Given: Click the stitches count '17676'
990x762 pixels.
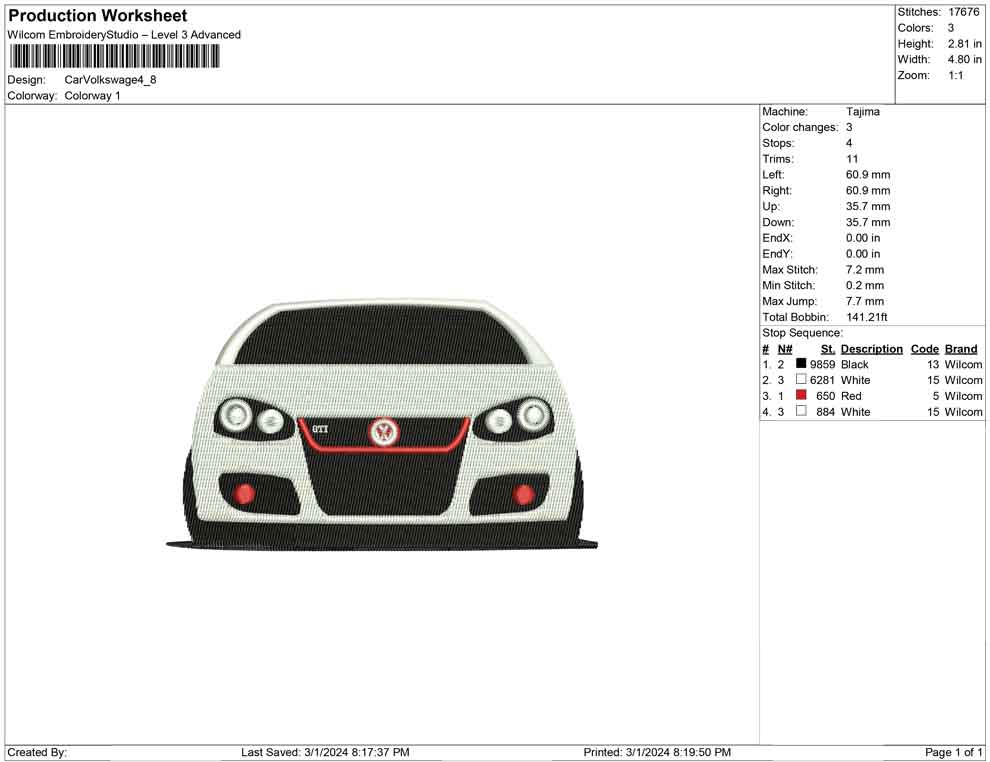Looking at the screenshot, I should (964, 12).
